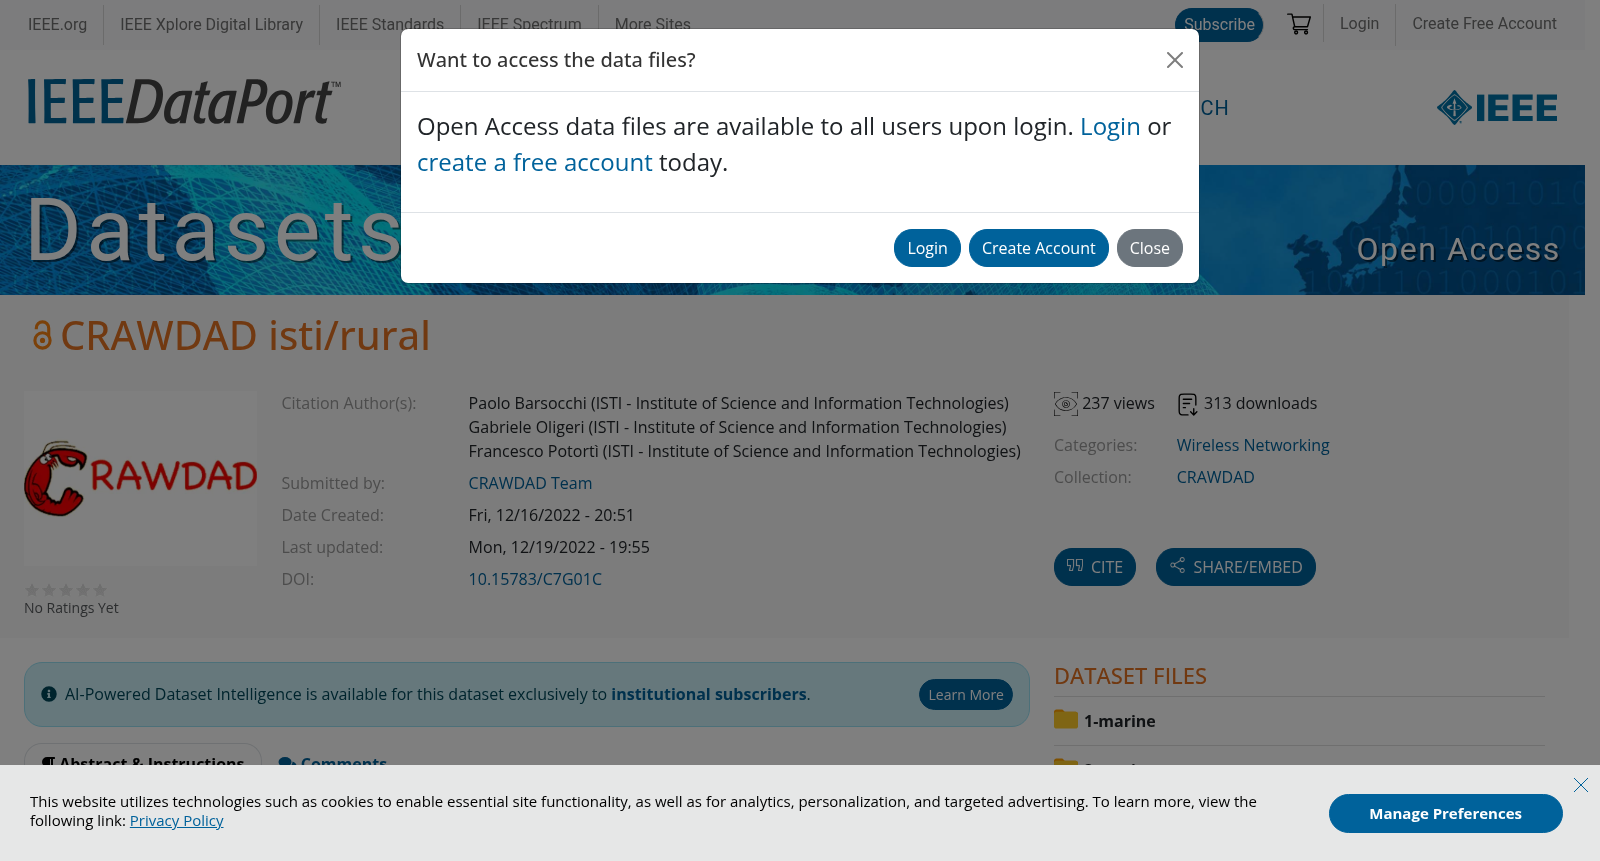The height and width of the screenshot is (861, 1600).
Task: Click the '313 downloads' text
Action: tap(1260, 403)
